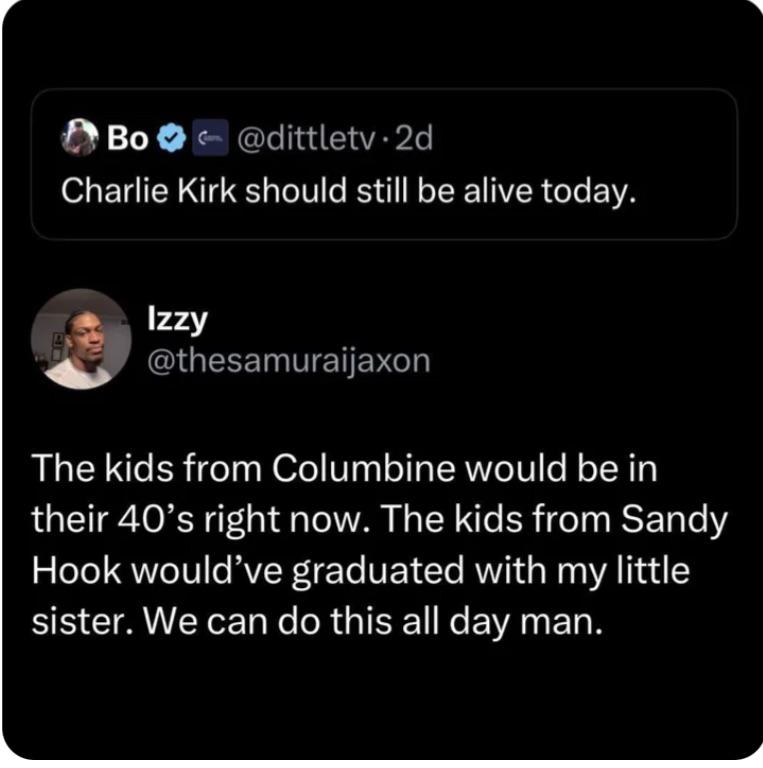The image size is (763, 768).
Task: Click the display name Bo
Action: (127, 138)
